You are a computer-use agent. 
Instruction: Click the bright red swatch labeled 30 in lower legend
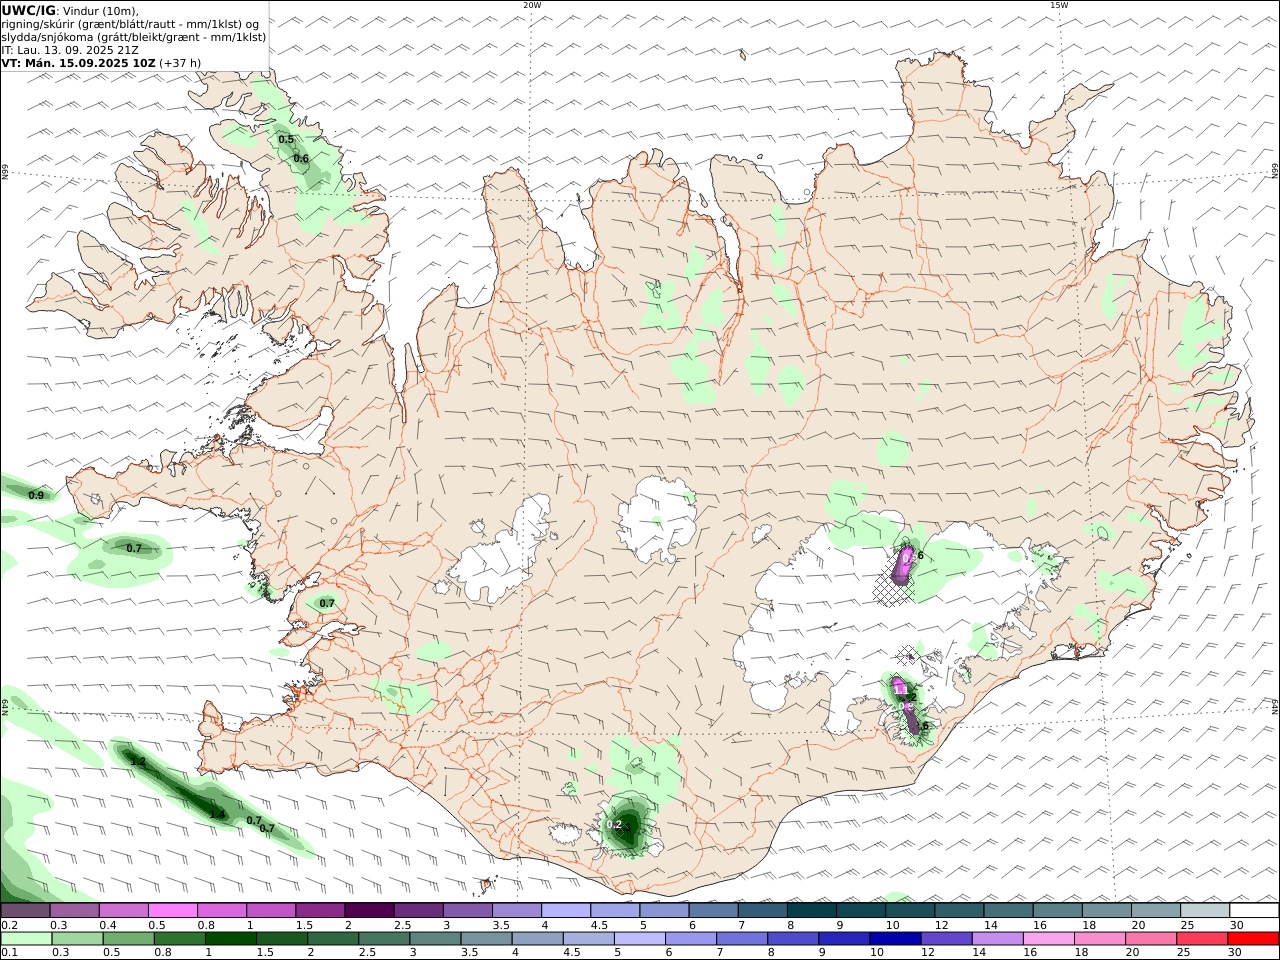click(x=1254, y=939)
